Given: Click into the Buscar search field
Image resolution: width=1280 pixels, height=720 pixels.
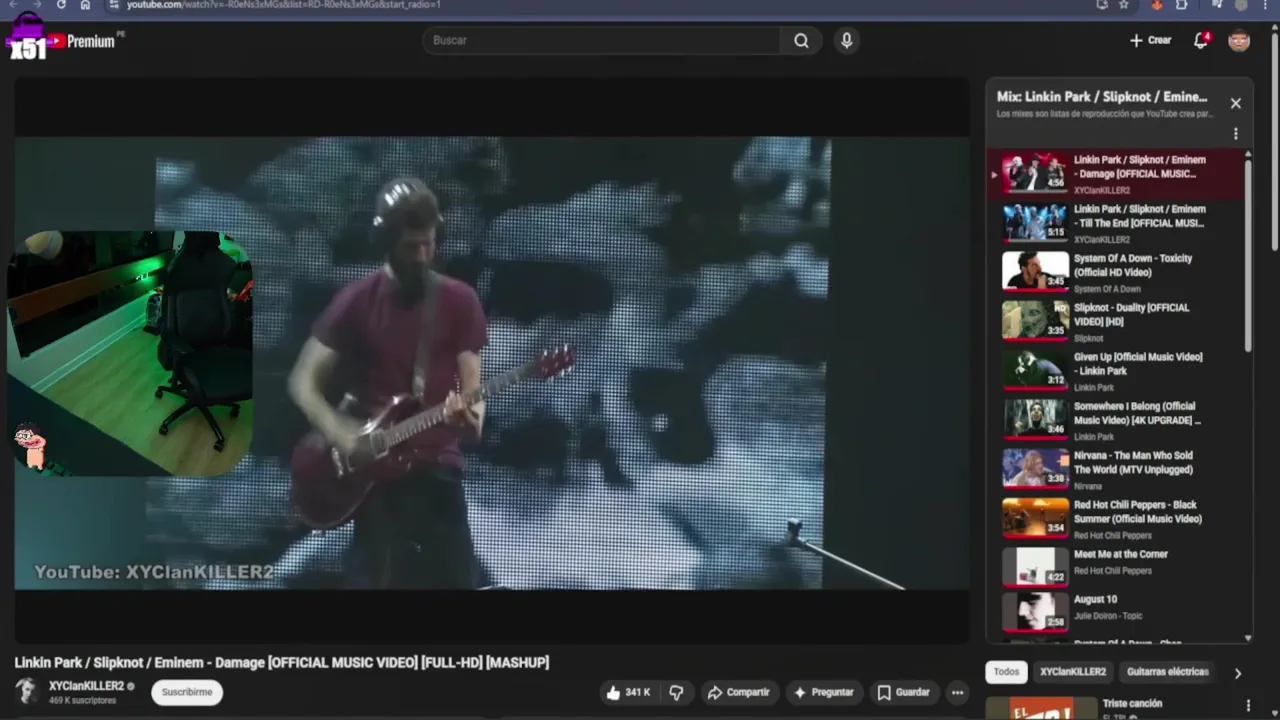Looking at the screenshot, I should coord(601,40).
